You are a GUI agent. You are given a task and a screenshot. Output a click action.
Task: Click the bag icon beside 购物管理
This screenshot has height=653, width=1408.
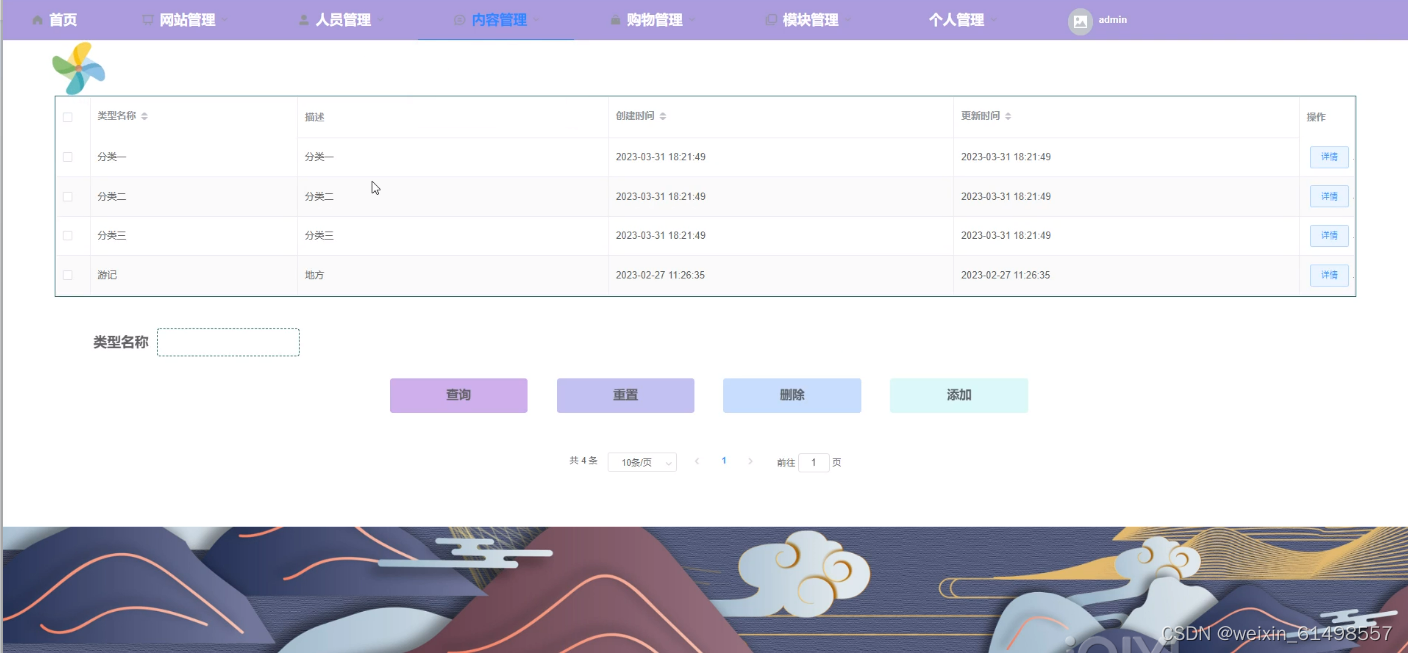(616, 20)
